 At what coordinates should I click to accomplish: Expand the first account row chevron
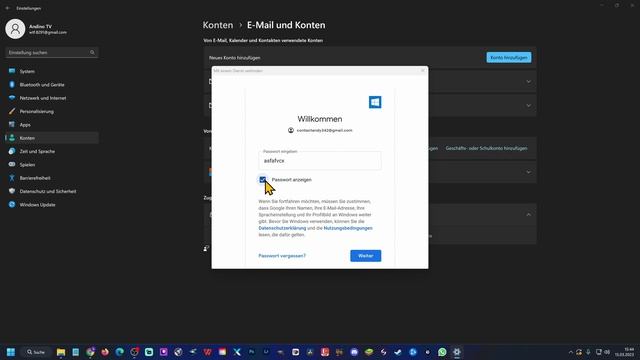click(x=529, y=82)
